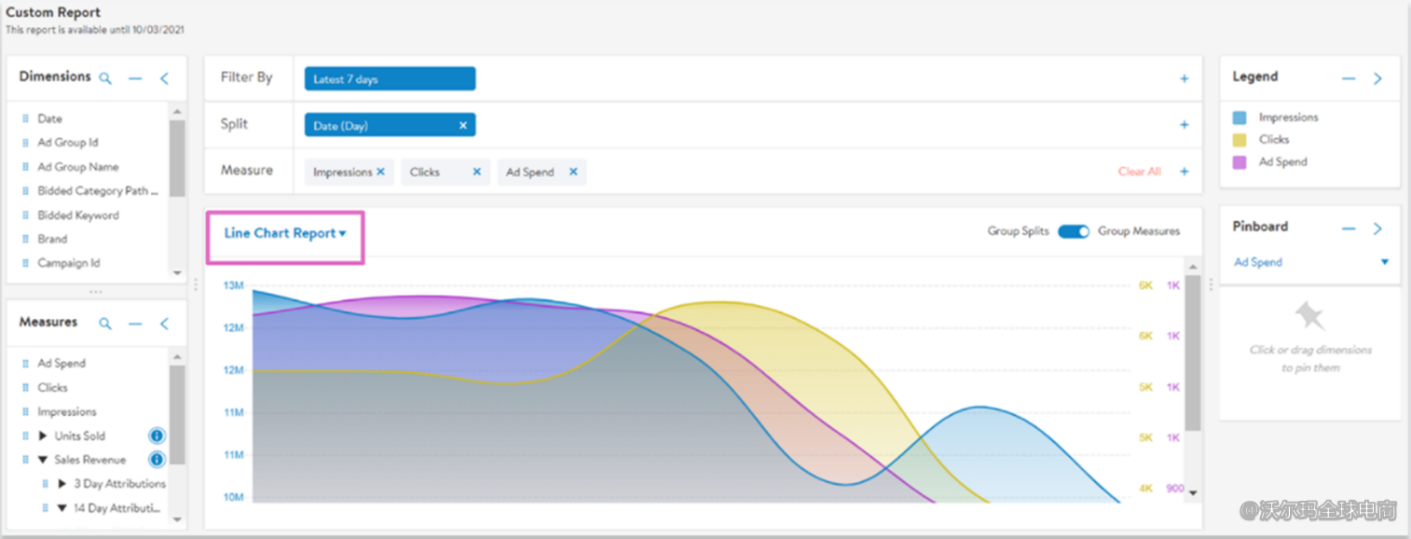Remove the Ad Spend measure chip
Viewport: 1411px width, 539px height.
pos(573,172)
